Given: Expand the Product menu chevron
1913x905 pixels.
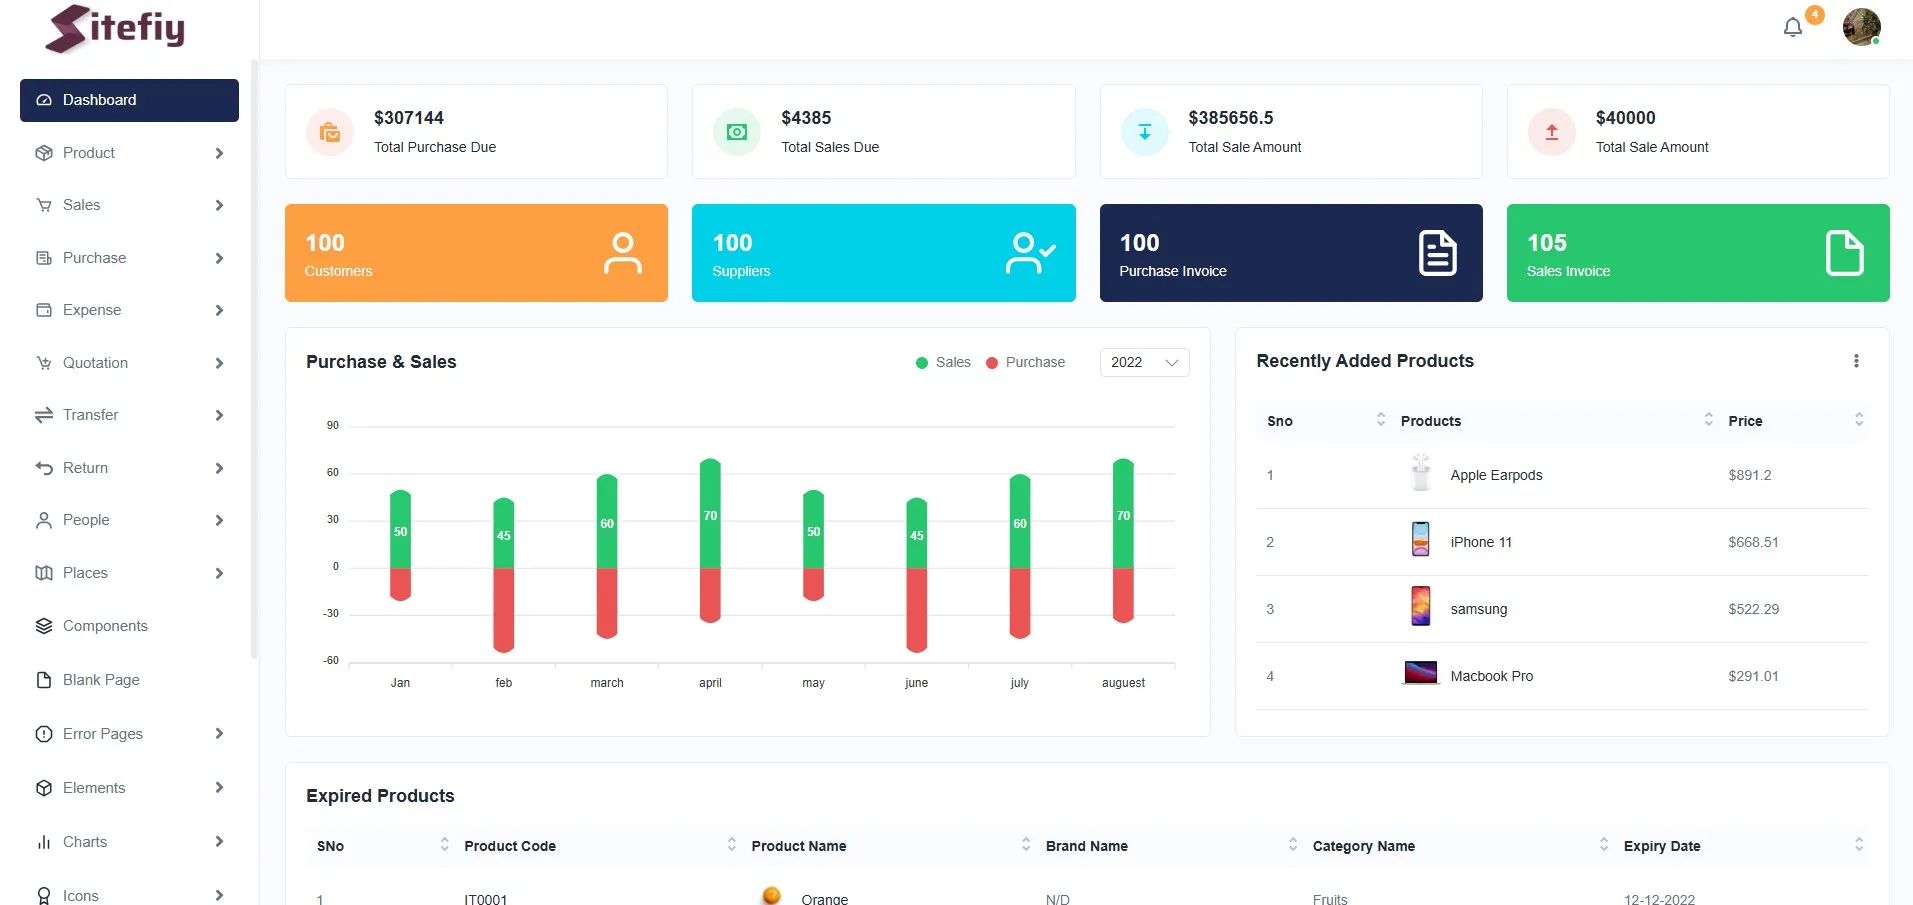Looking at the screenshot, I should tap(219, 153).
